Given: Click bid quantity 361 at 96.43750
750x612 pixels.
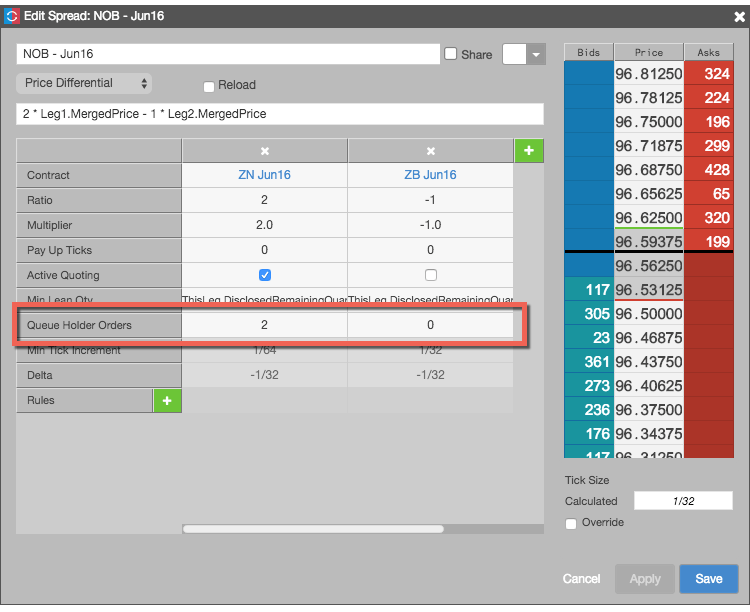Looking at the screenshot, I should pos(589,361).
